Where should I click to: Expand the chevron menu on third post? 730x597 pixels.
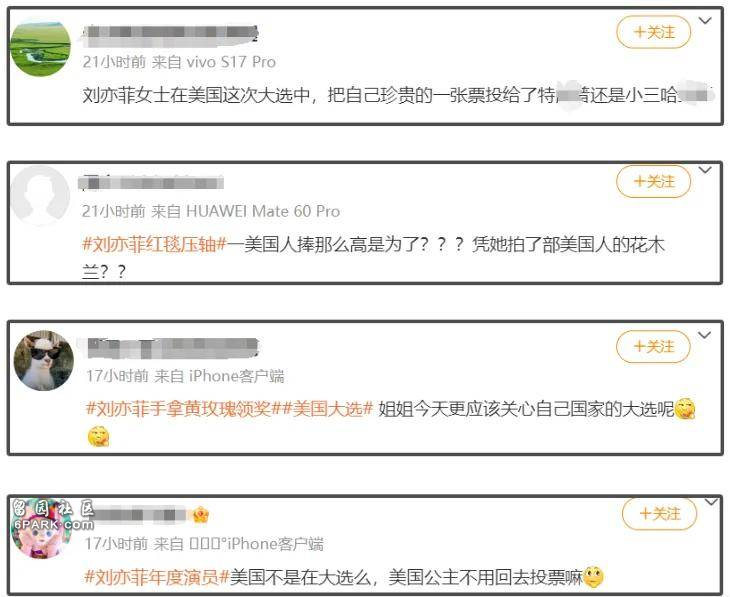click(x=704, y=335)
